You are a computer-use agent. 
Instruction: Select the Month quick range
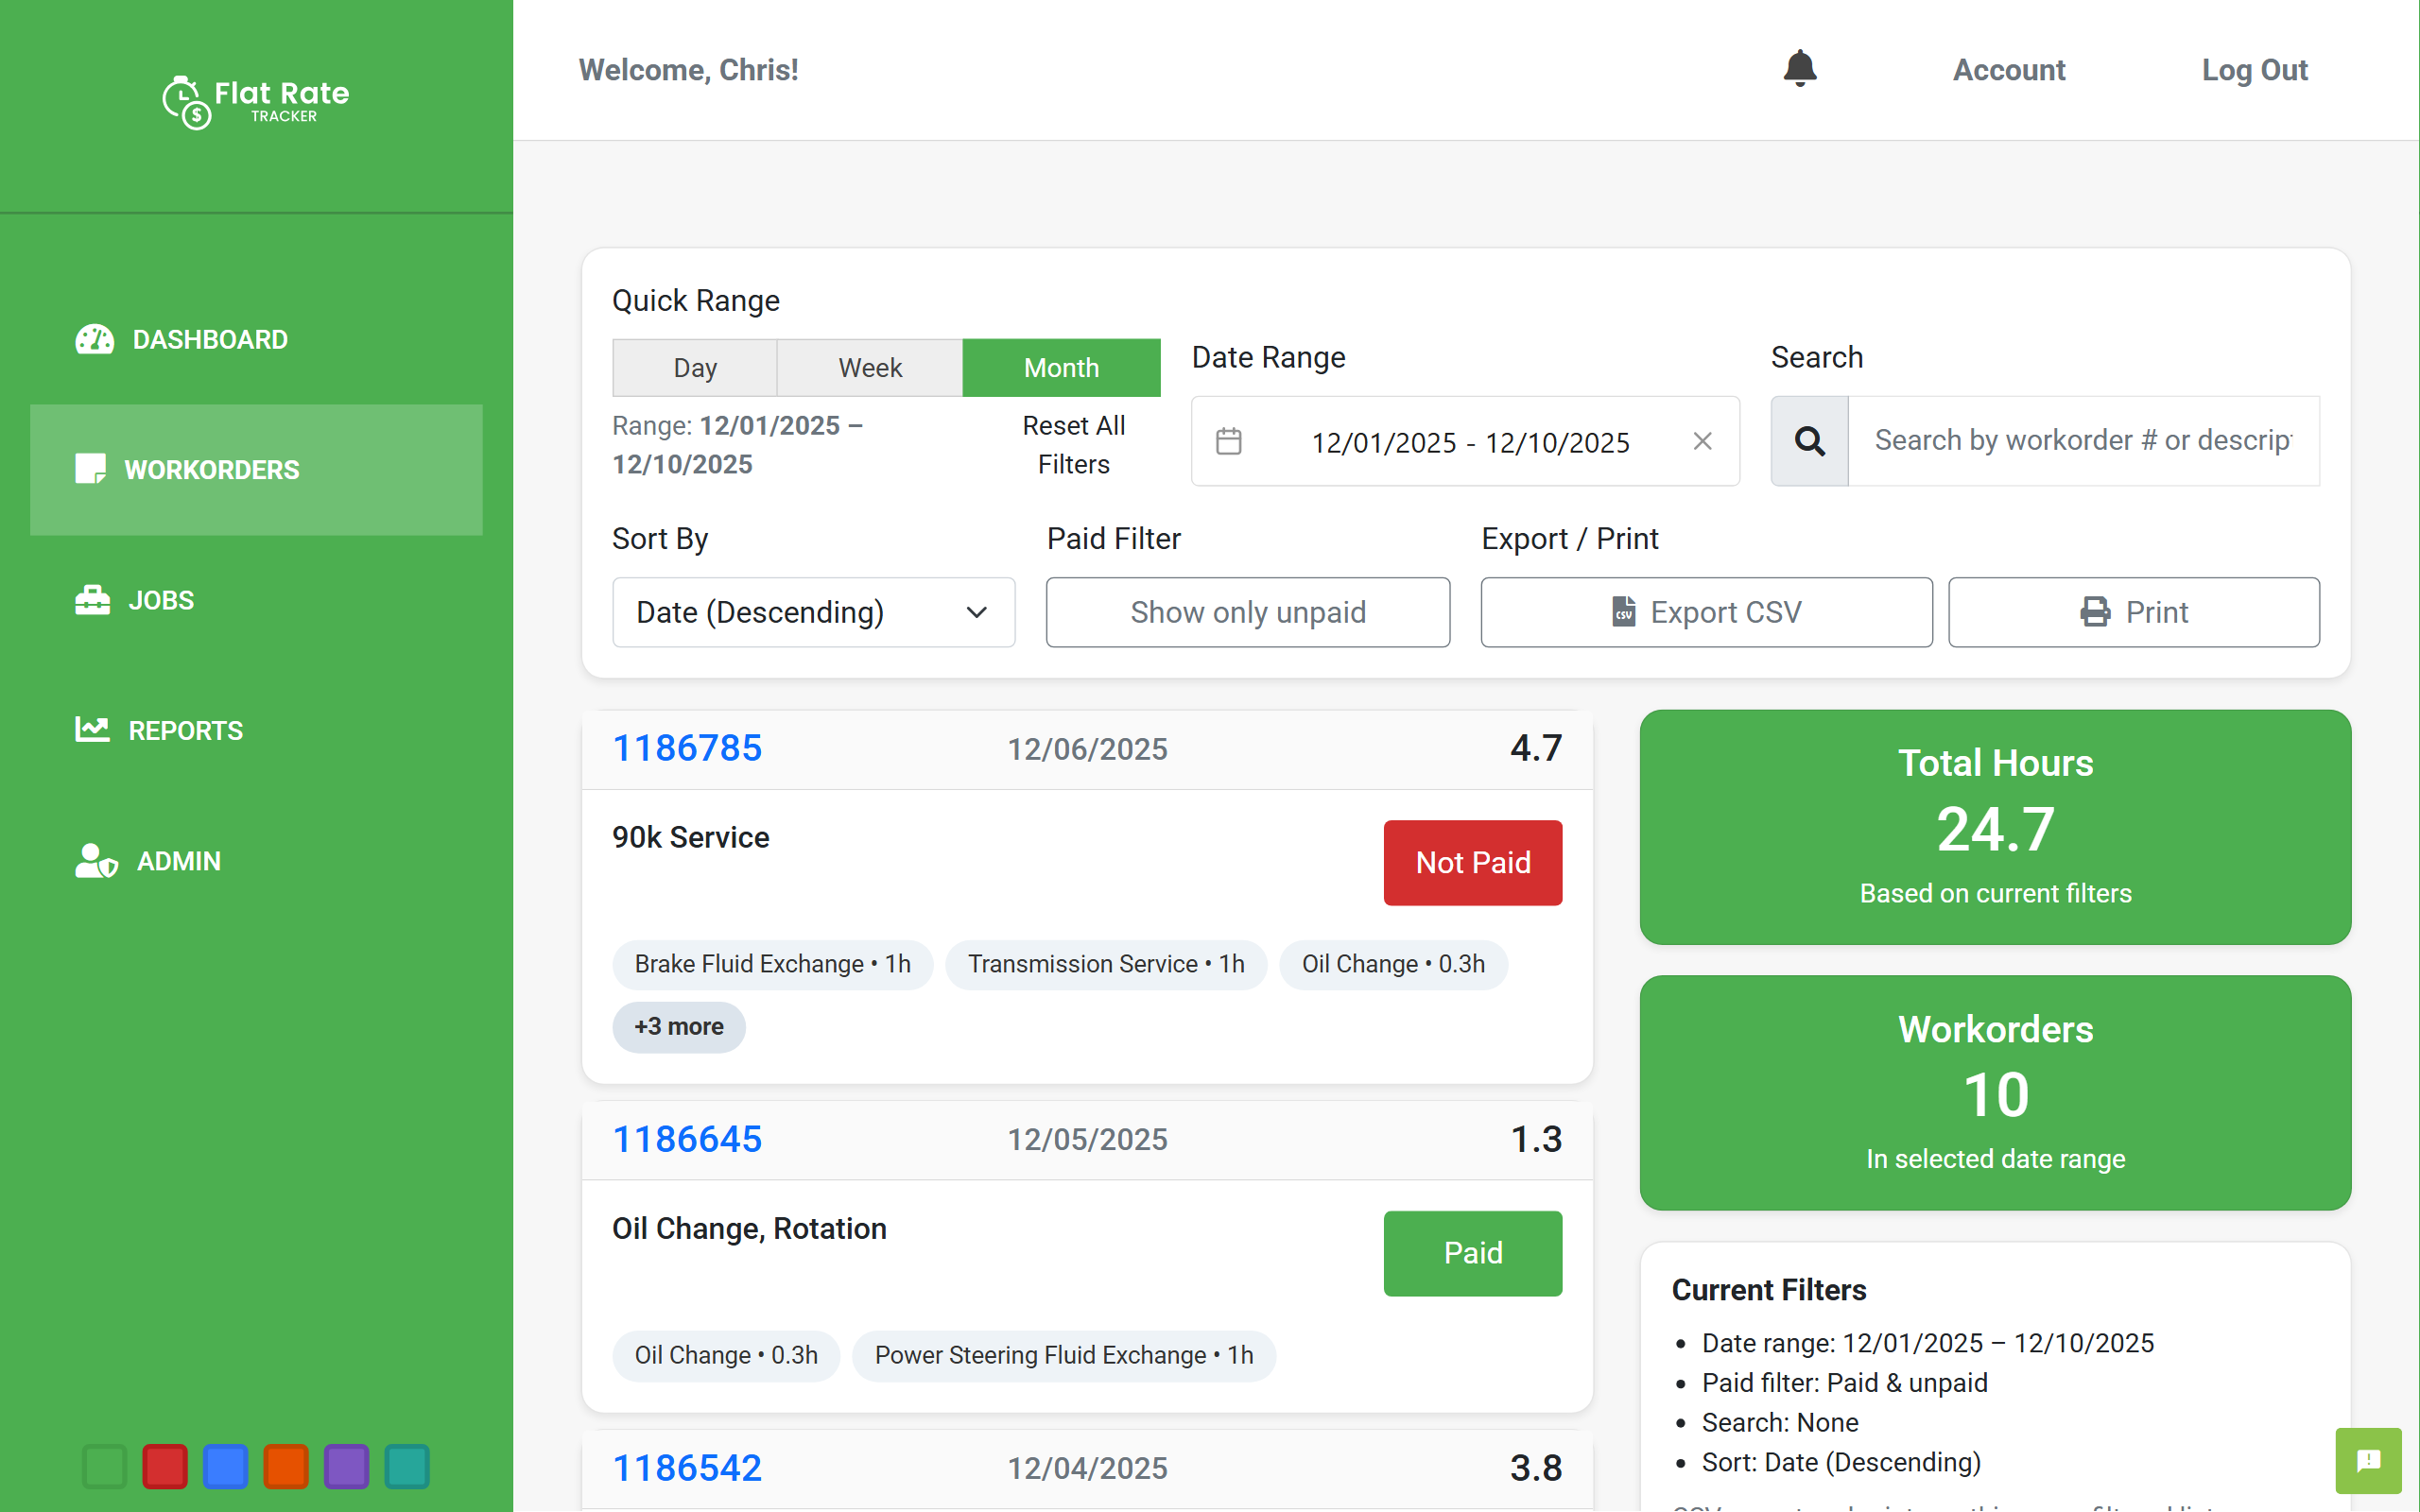(x=1061, y=368)
